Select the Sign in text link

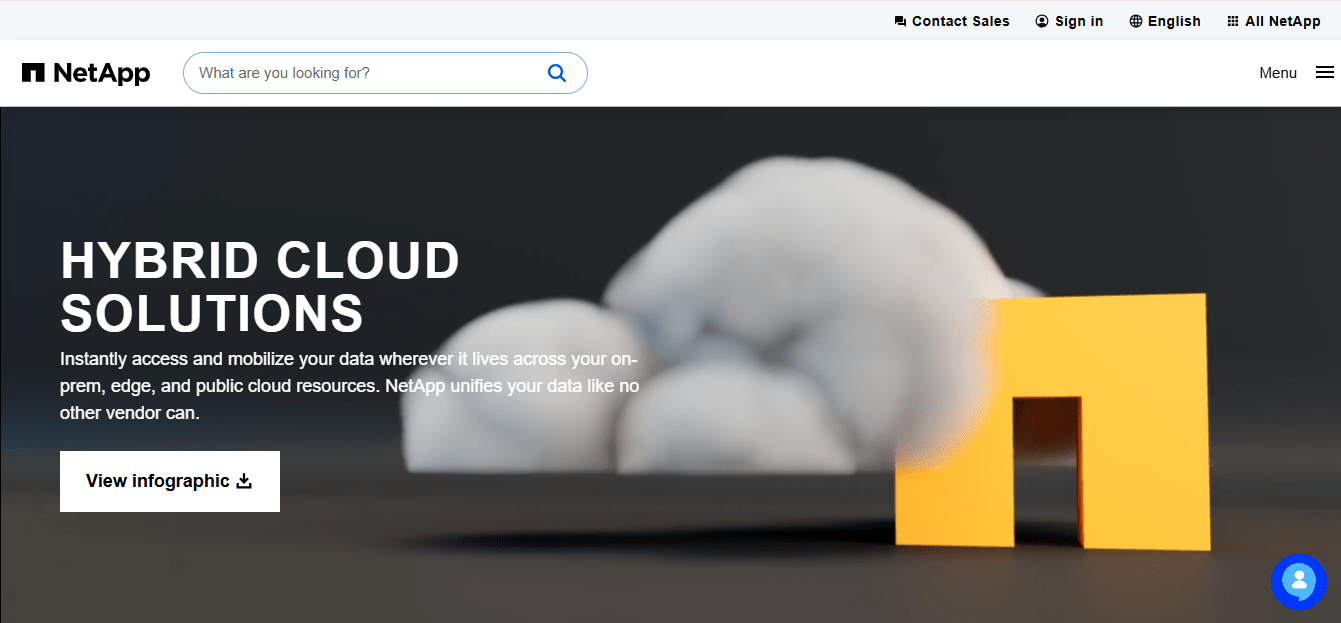coord(1079,21)
